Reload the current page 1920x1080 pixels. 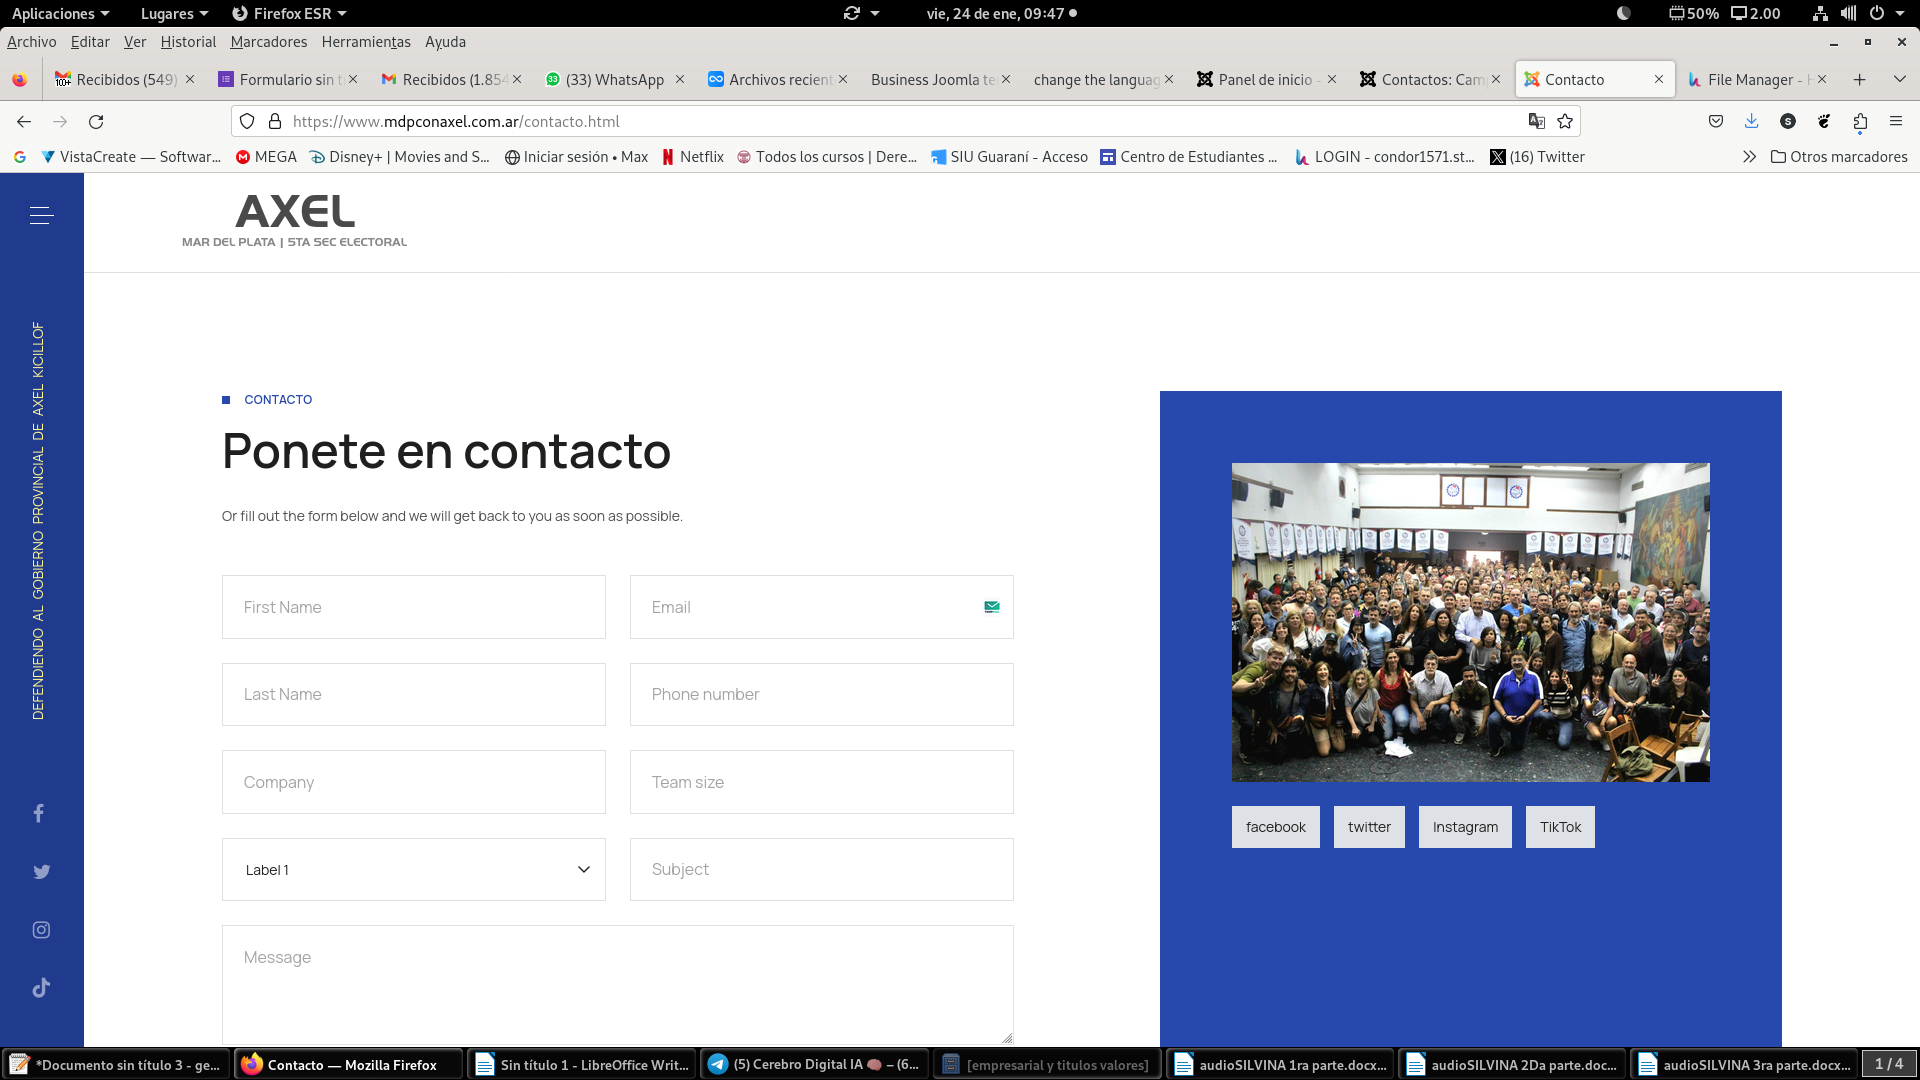click(x=96, y=121)
